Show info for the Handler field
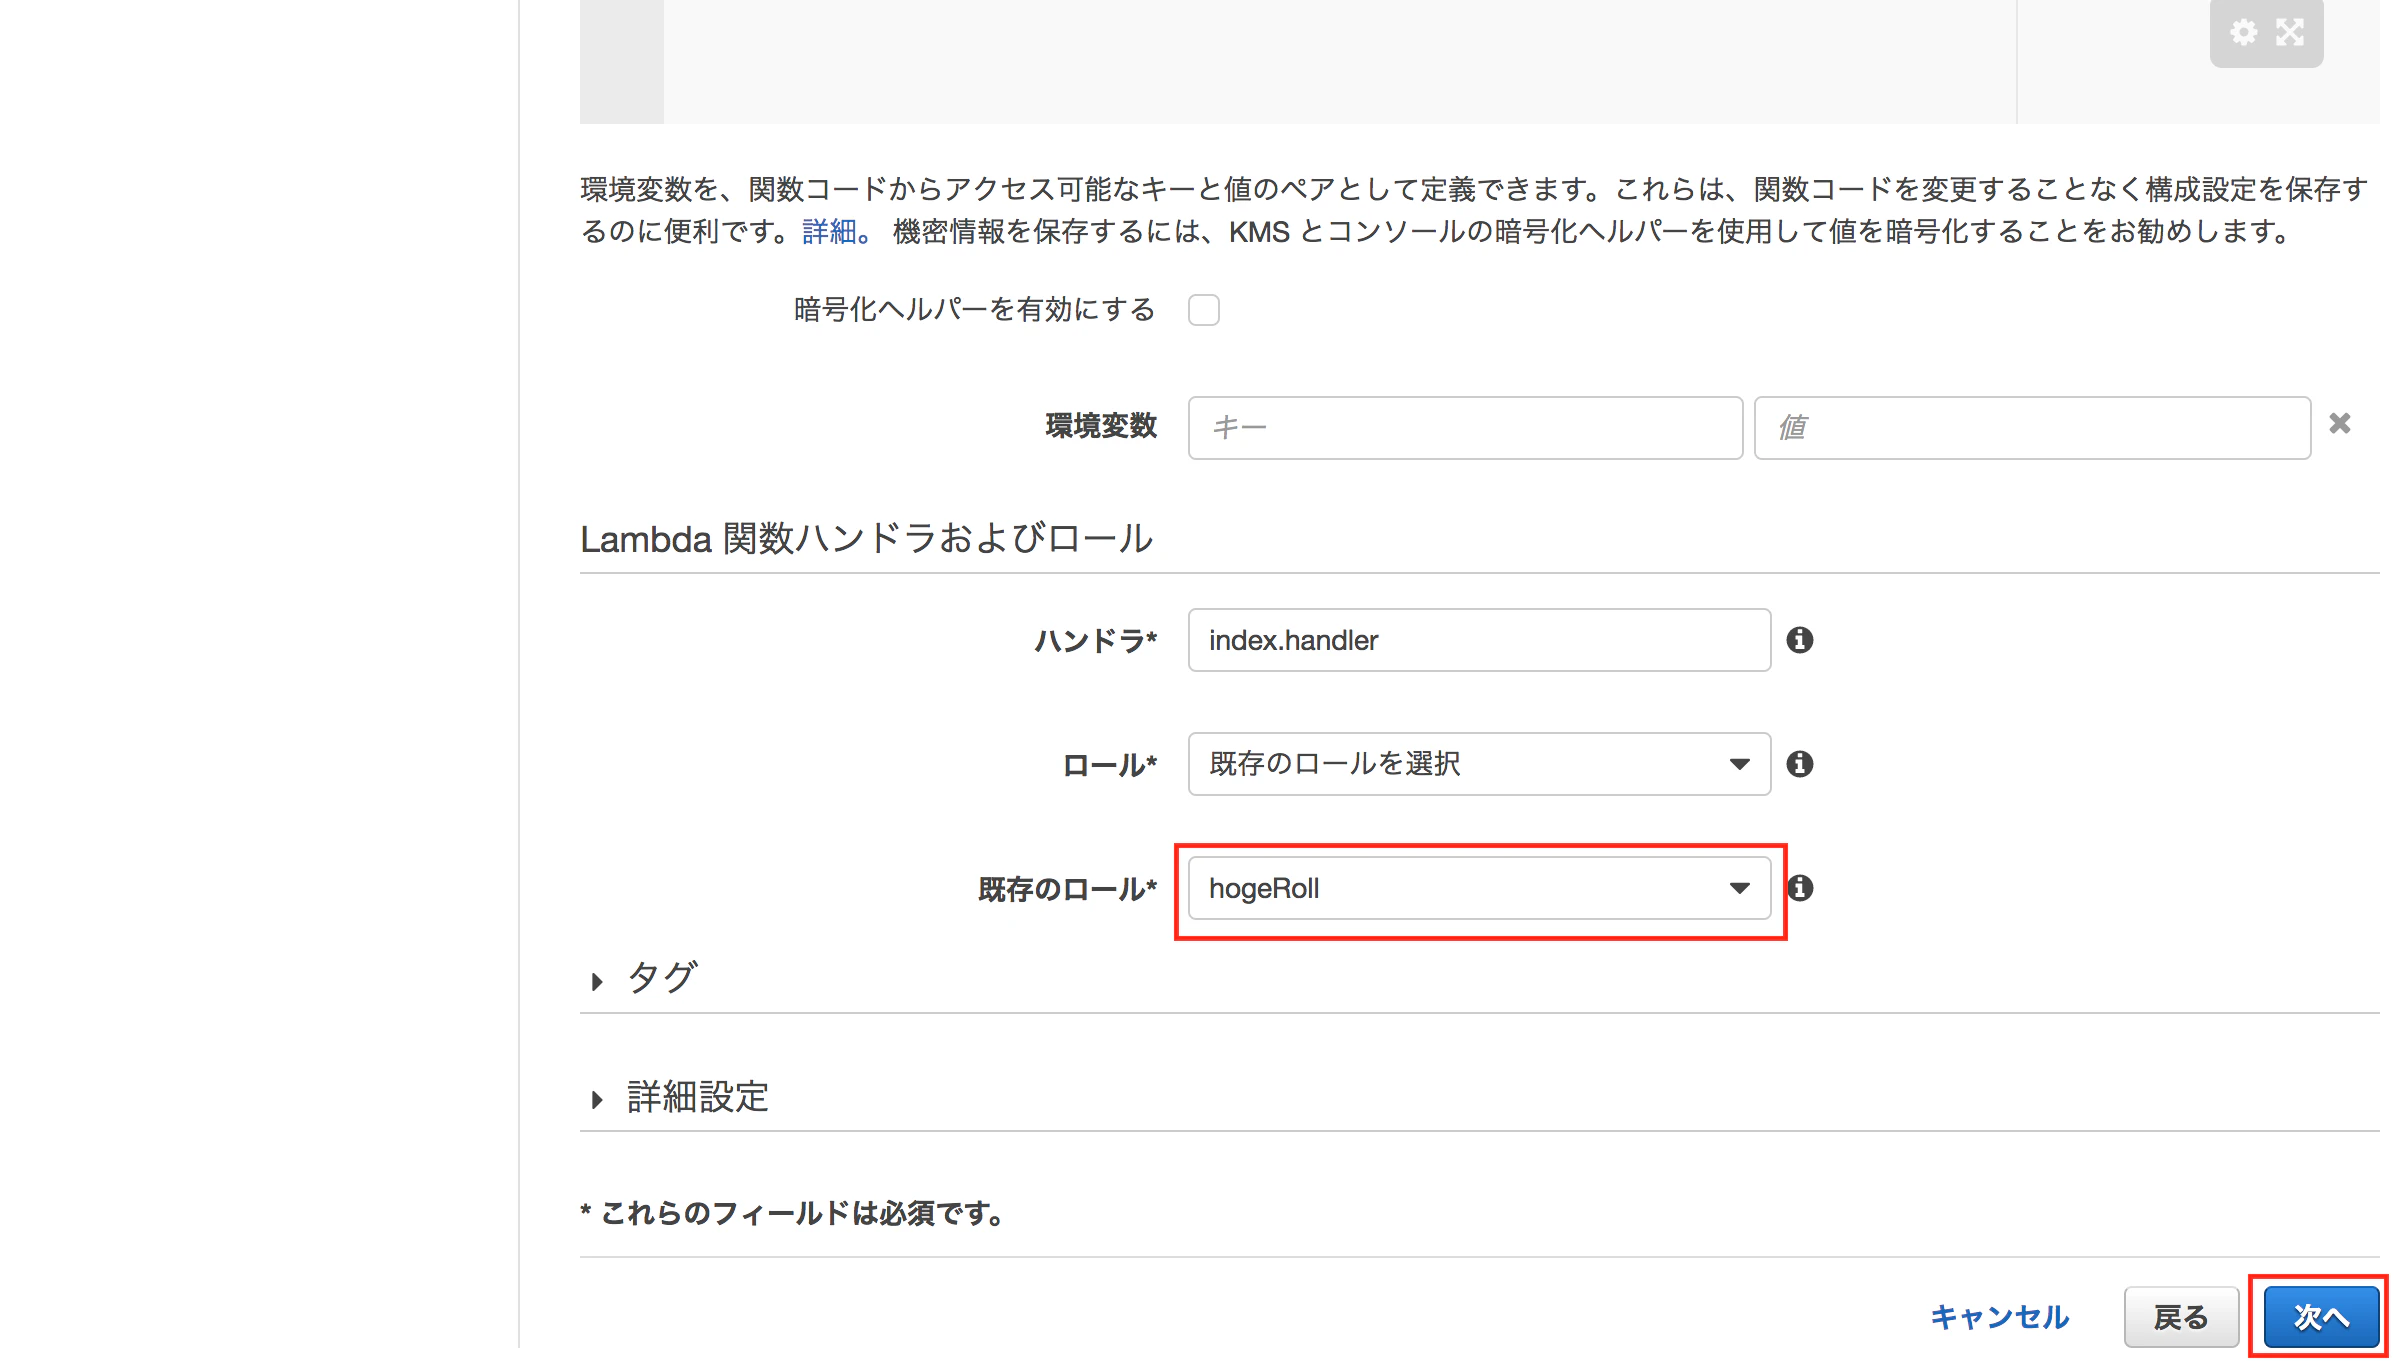The height and width of the screenshot is (1366, 2394). [1799, 640]
